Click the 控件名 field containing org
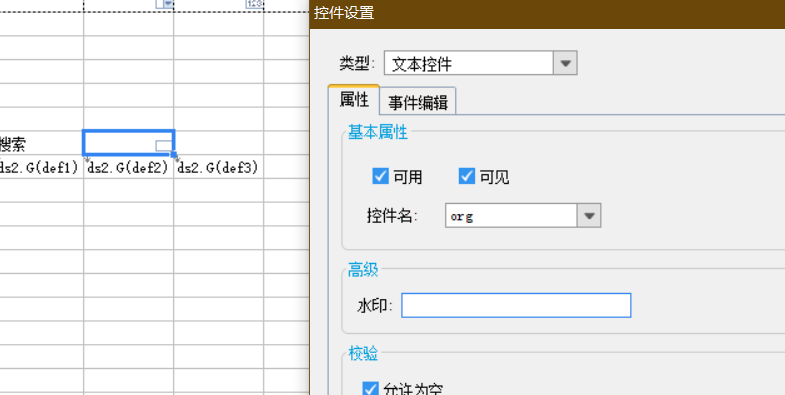This screenshot has width=785, height=395. click(511, 216)
